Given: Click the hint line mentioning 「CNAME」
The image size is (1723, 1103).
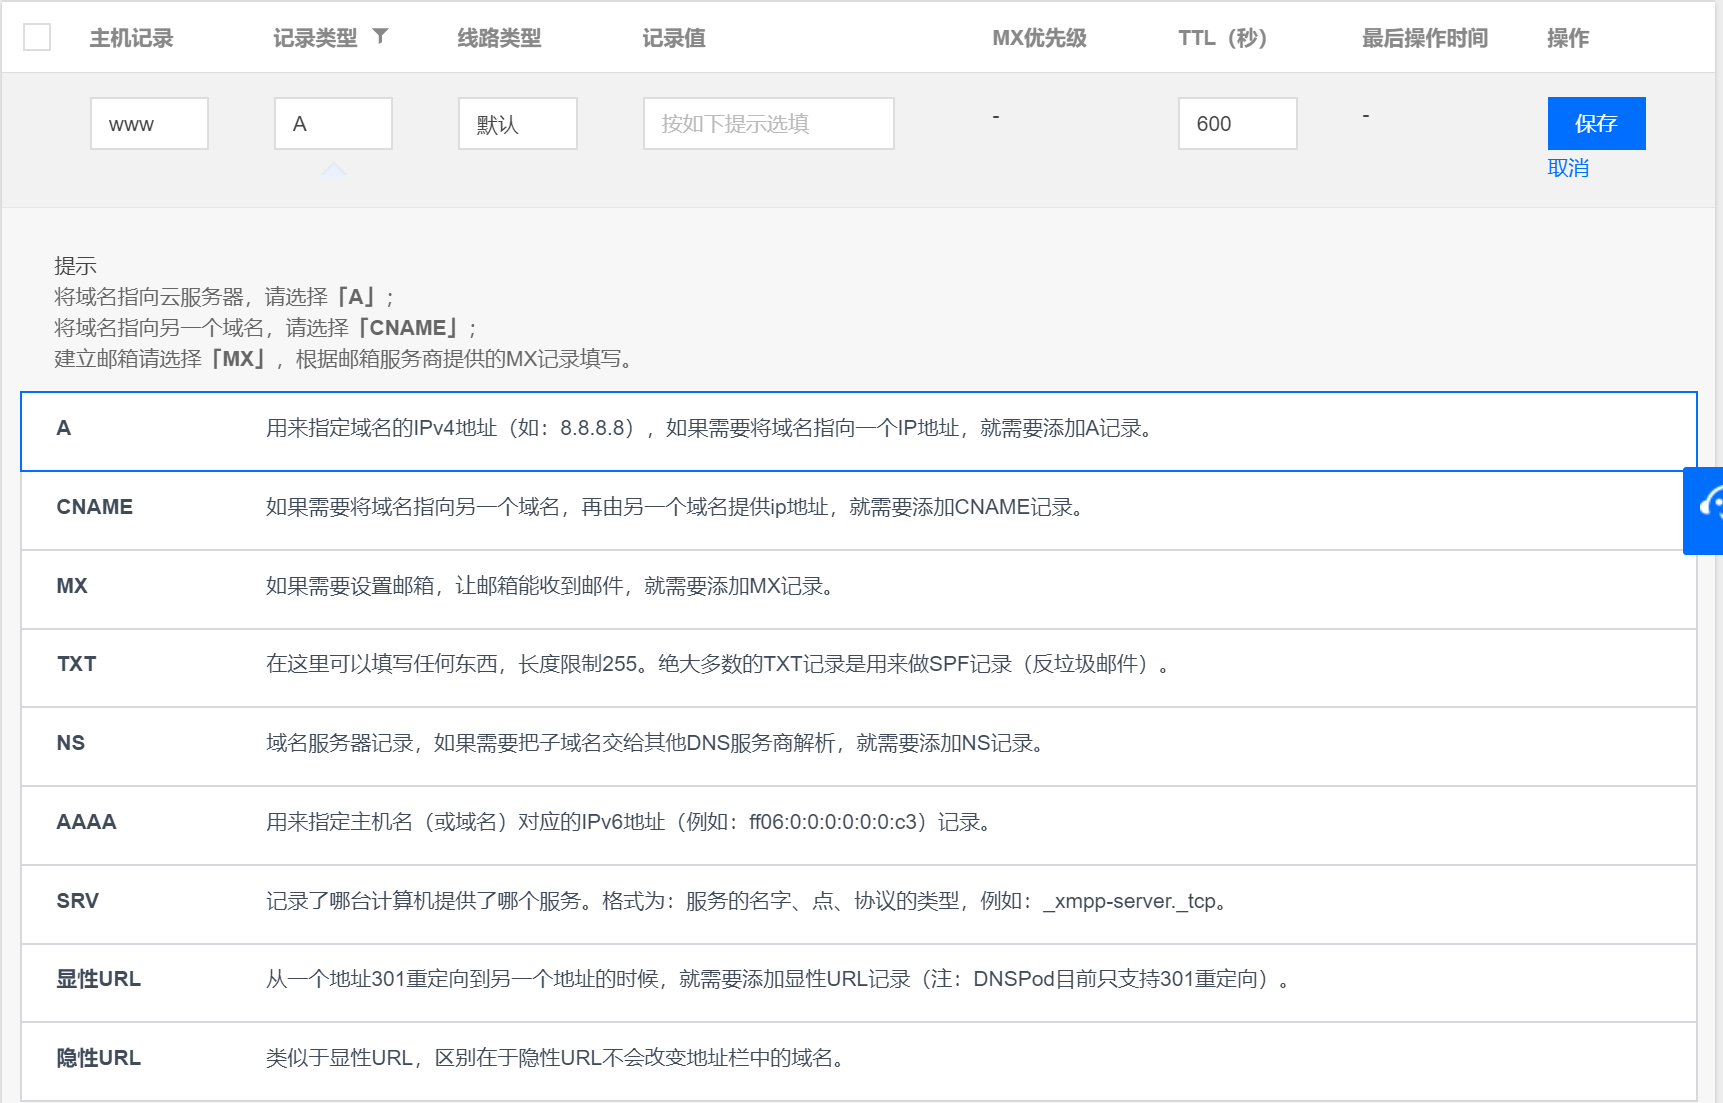Looking at the screenshot, I should pos(266,328).
